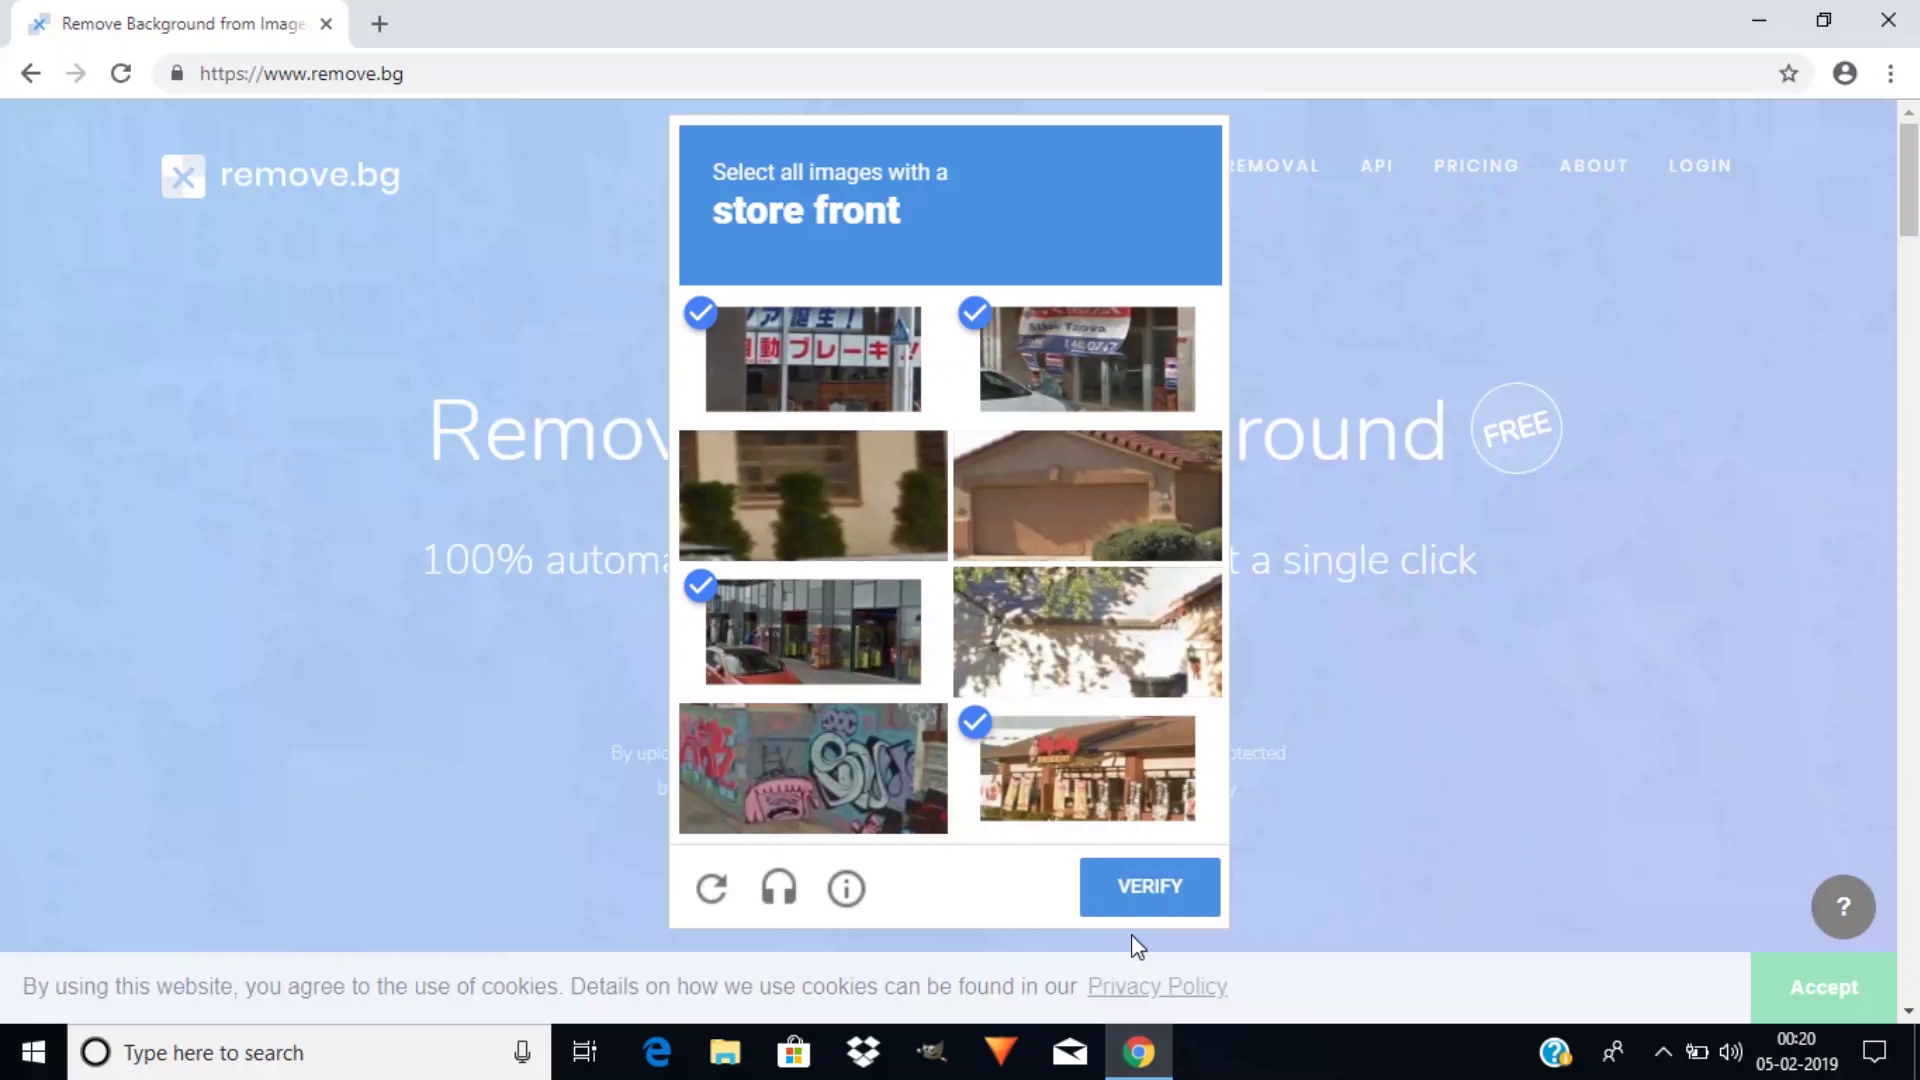Select the graffiti wall image thumbnail

point(814,767)
